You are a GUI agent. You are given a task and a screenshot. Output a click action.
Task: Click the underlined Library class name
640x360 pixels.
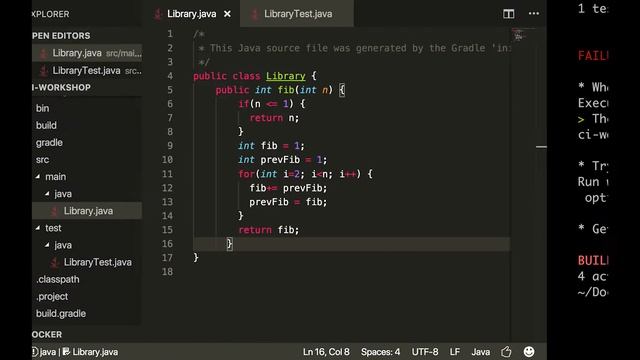click(286, 76)
